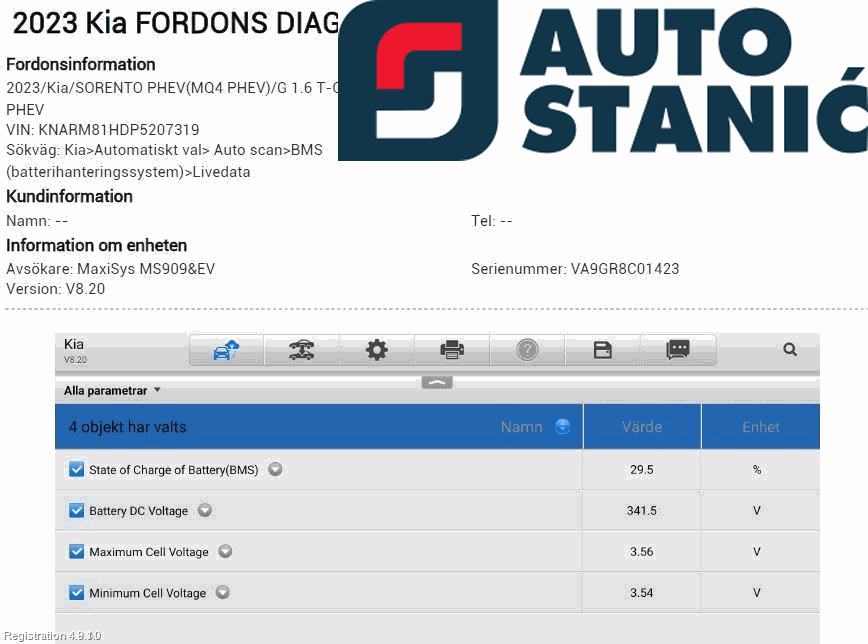The height and width of the screenshot is (644, 868).
Task: Open the vehicle cloud report icon
Action: [226, 350]
